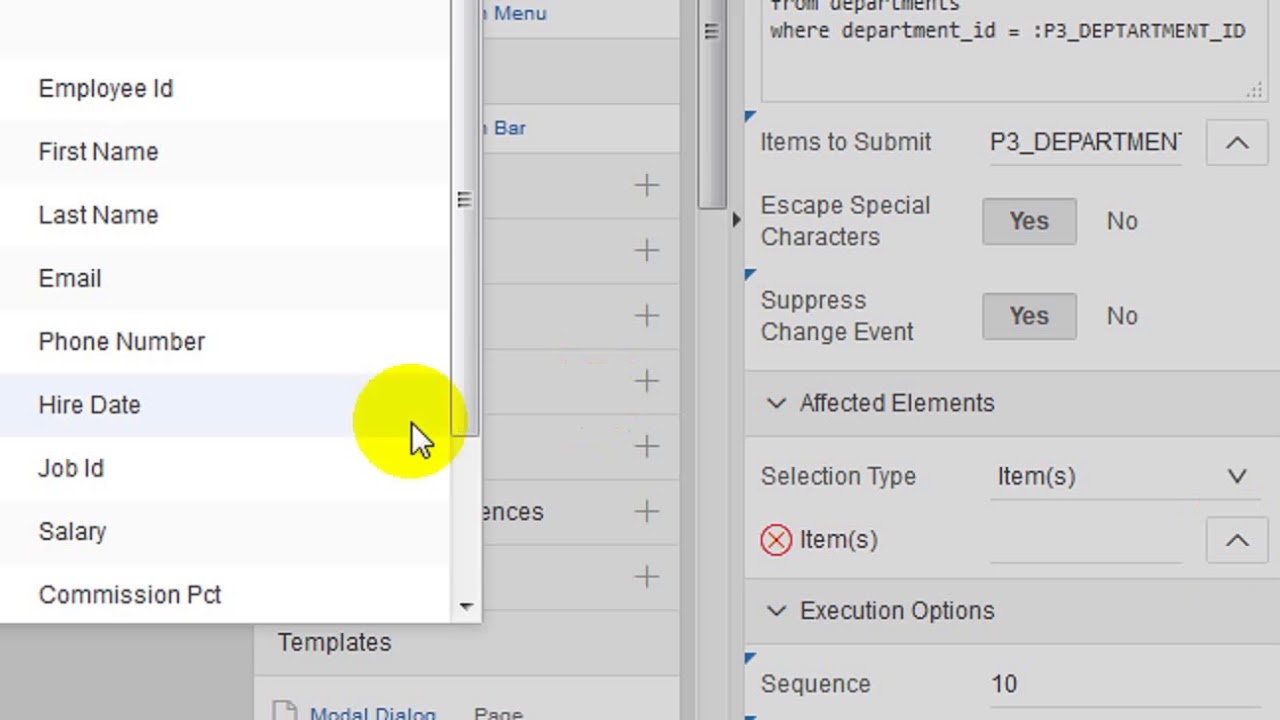Click the plus icon right of 'ences'

646,512
